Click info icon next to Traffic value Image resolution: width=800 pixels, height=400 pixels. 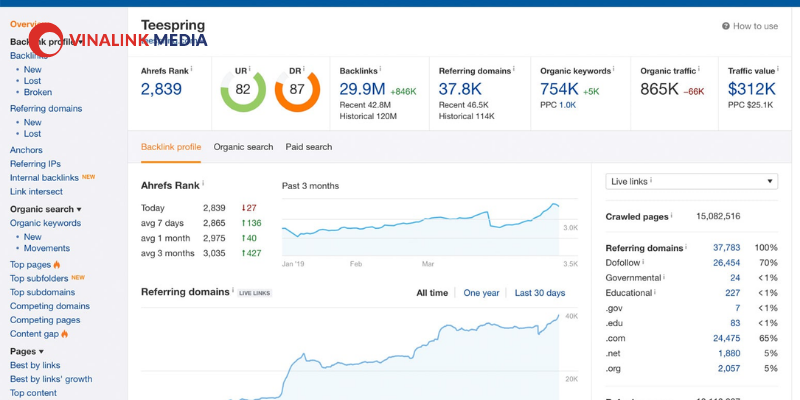[778, 69]
